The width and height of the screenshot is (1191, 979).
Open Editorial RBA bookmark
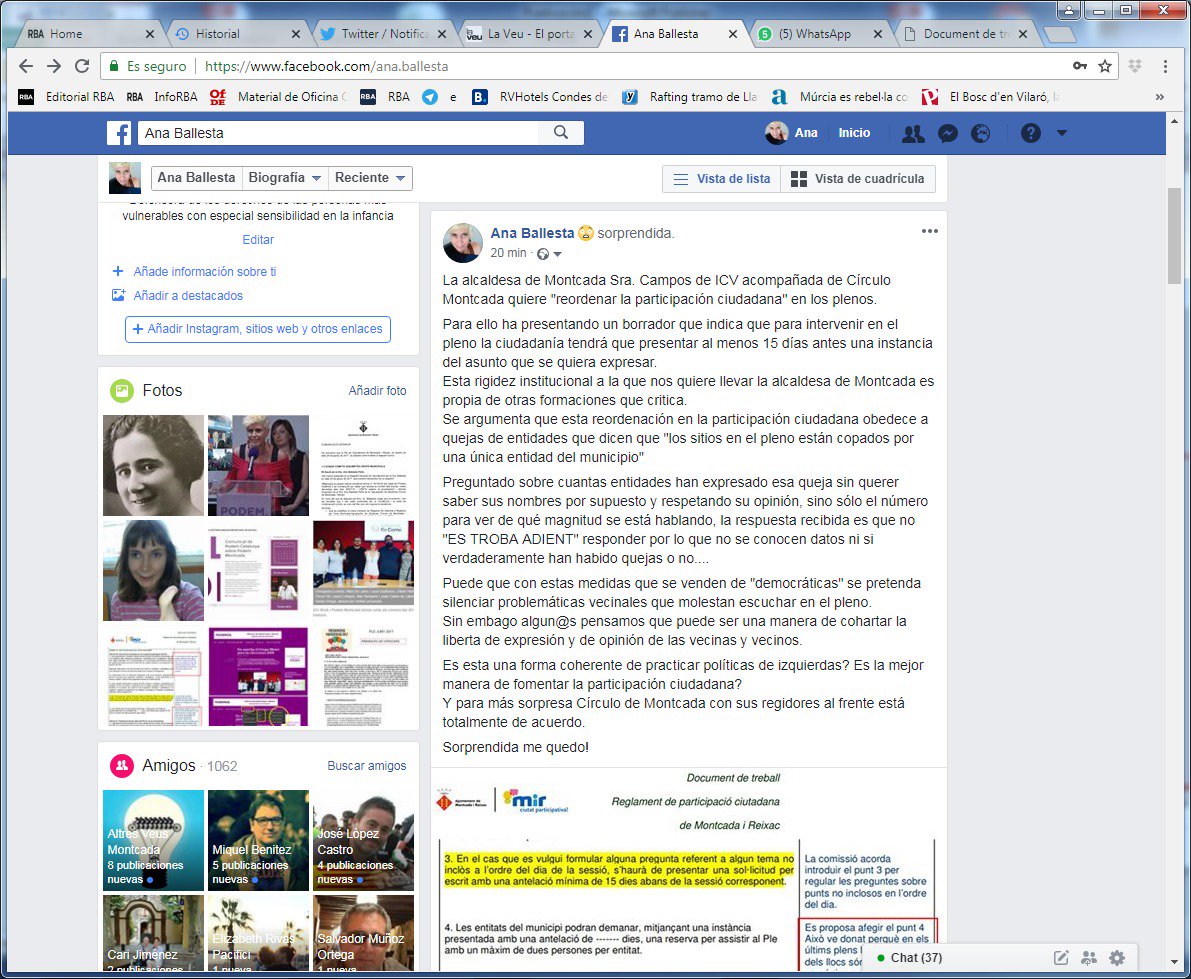pos(67,96)
